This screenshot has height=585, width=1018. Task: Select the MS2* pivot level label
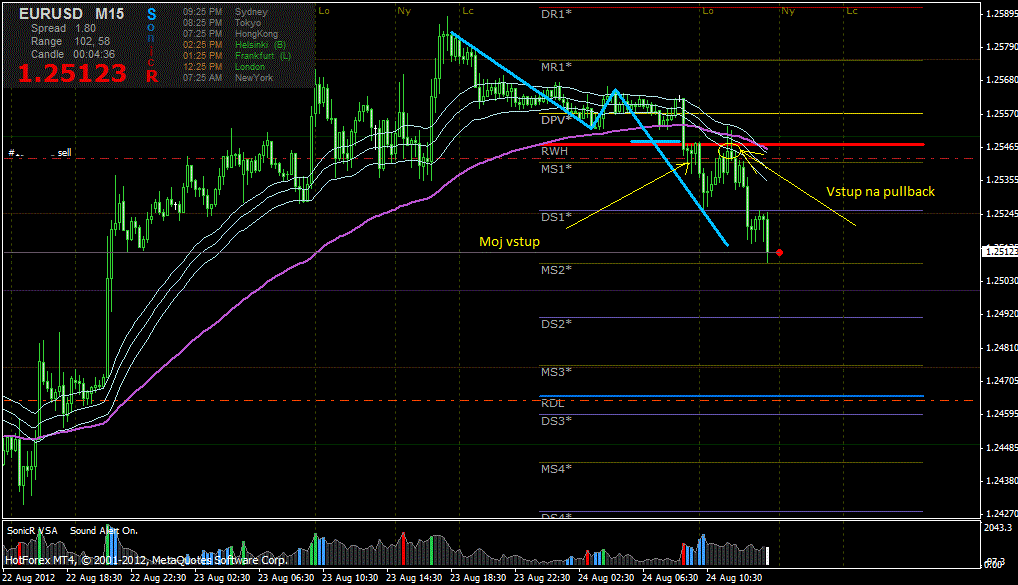(556, 270)
